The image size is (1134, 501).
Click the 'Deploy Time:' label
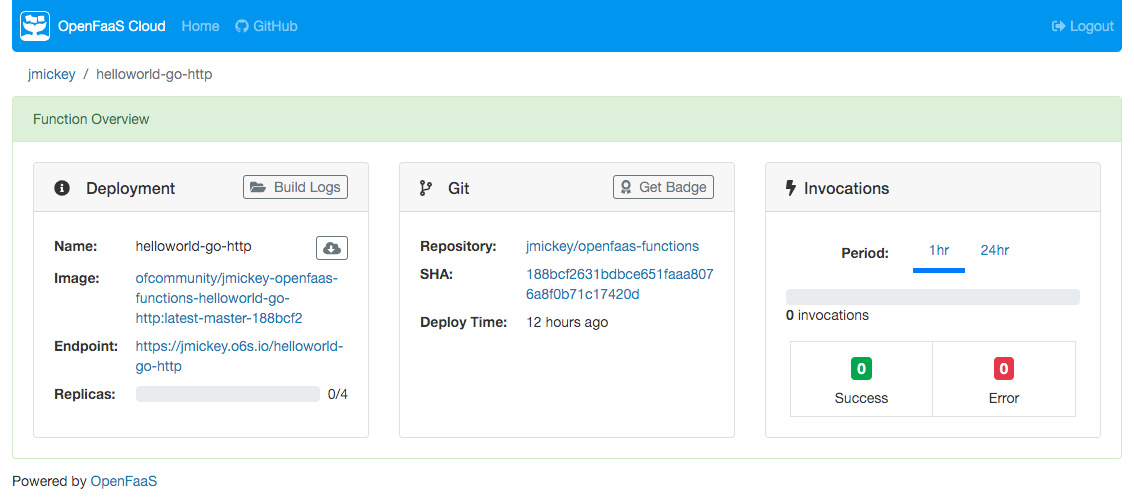pyautogui.click(x=464, y=322)
